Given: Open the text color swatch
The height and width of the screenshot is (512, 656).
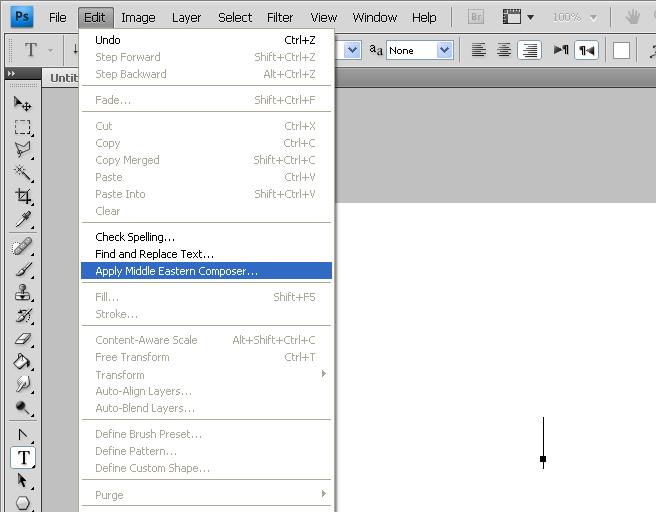Looking at the screenshot, I should click(621, 51).
